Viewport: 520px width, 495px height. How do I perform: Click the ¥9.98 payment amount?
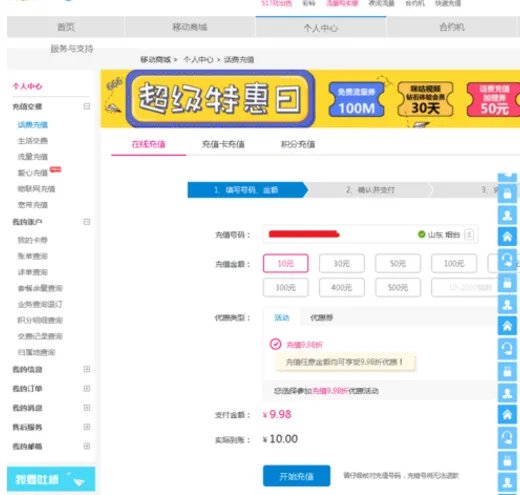click(x=277, y=414)
